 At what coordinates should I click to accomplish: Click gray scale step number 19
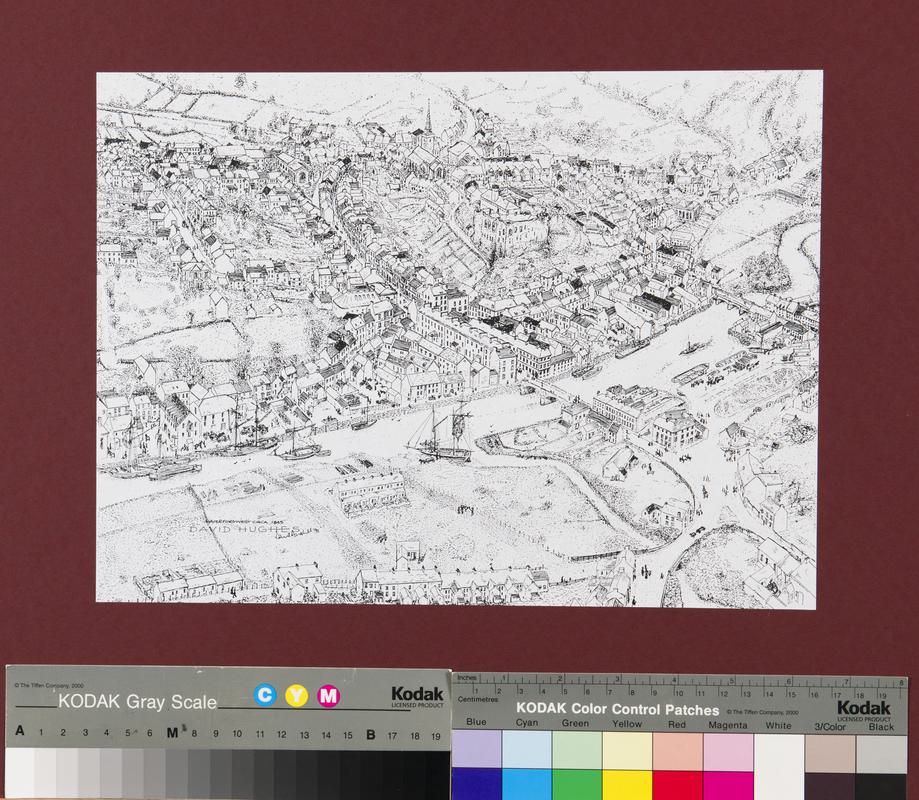click(x=436, y=735)
